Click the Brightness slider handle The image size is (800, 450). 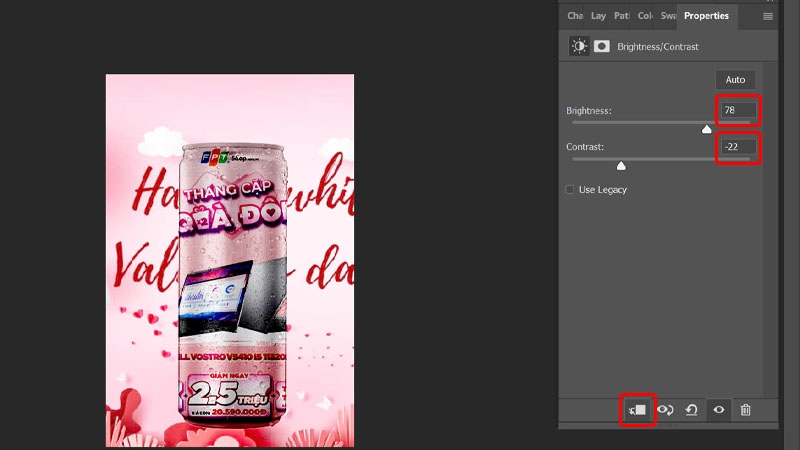(706, 130)
